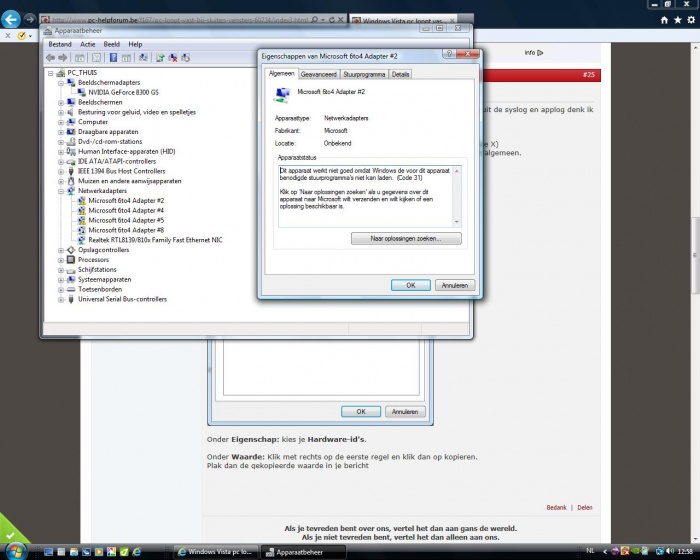Click Apparaatbeheer taskbar button
700x560 pixels.
click(304, 552)
